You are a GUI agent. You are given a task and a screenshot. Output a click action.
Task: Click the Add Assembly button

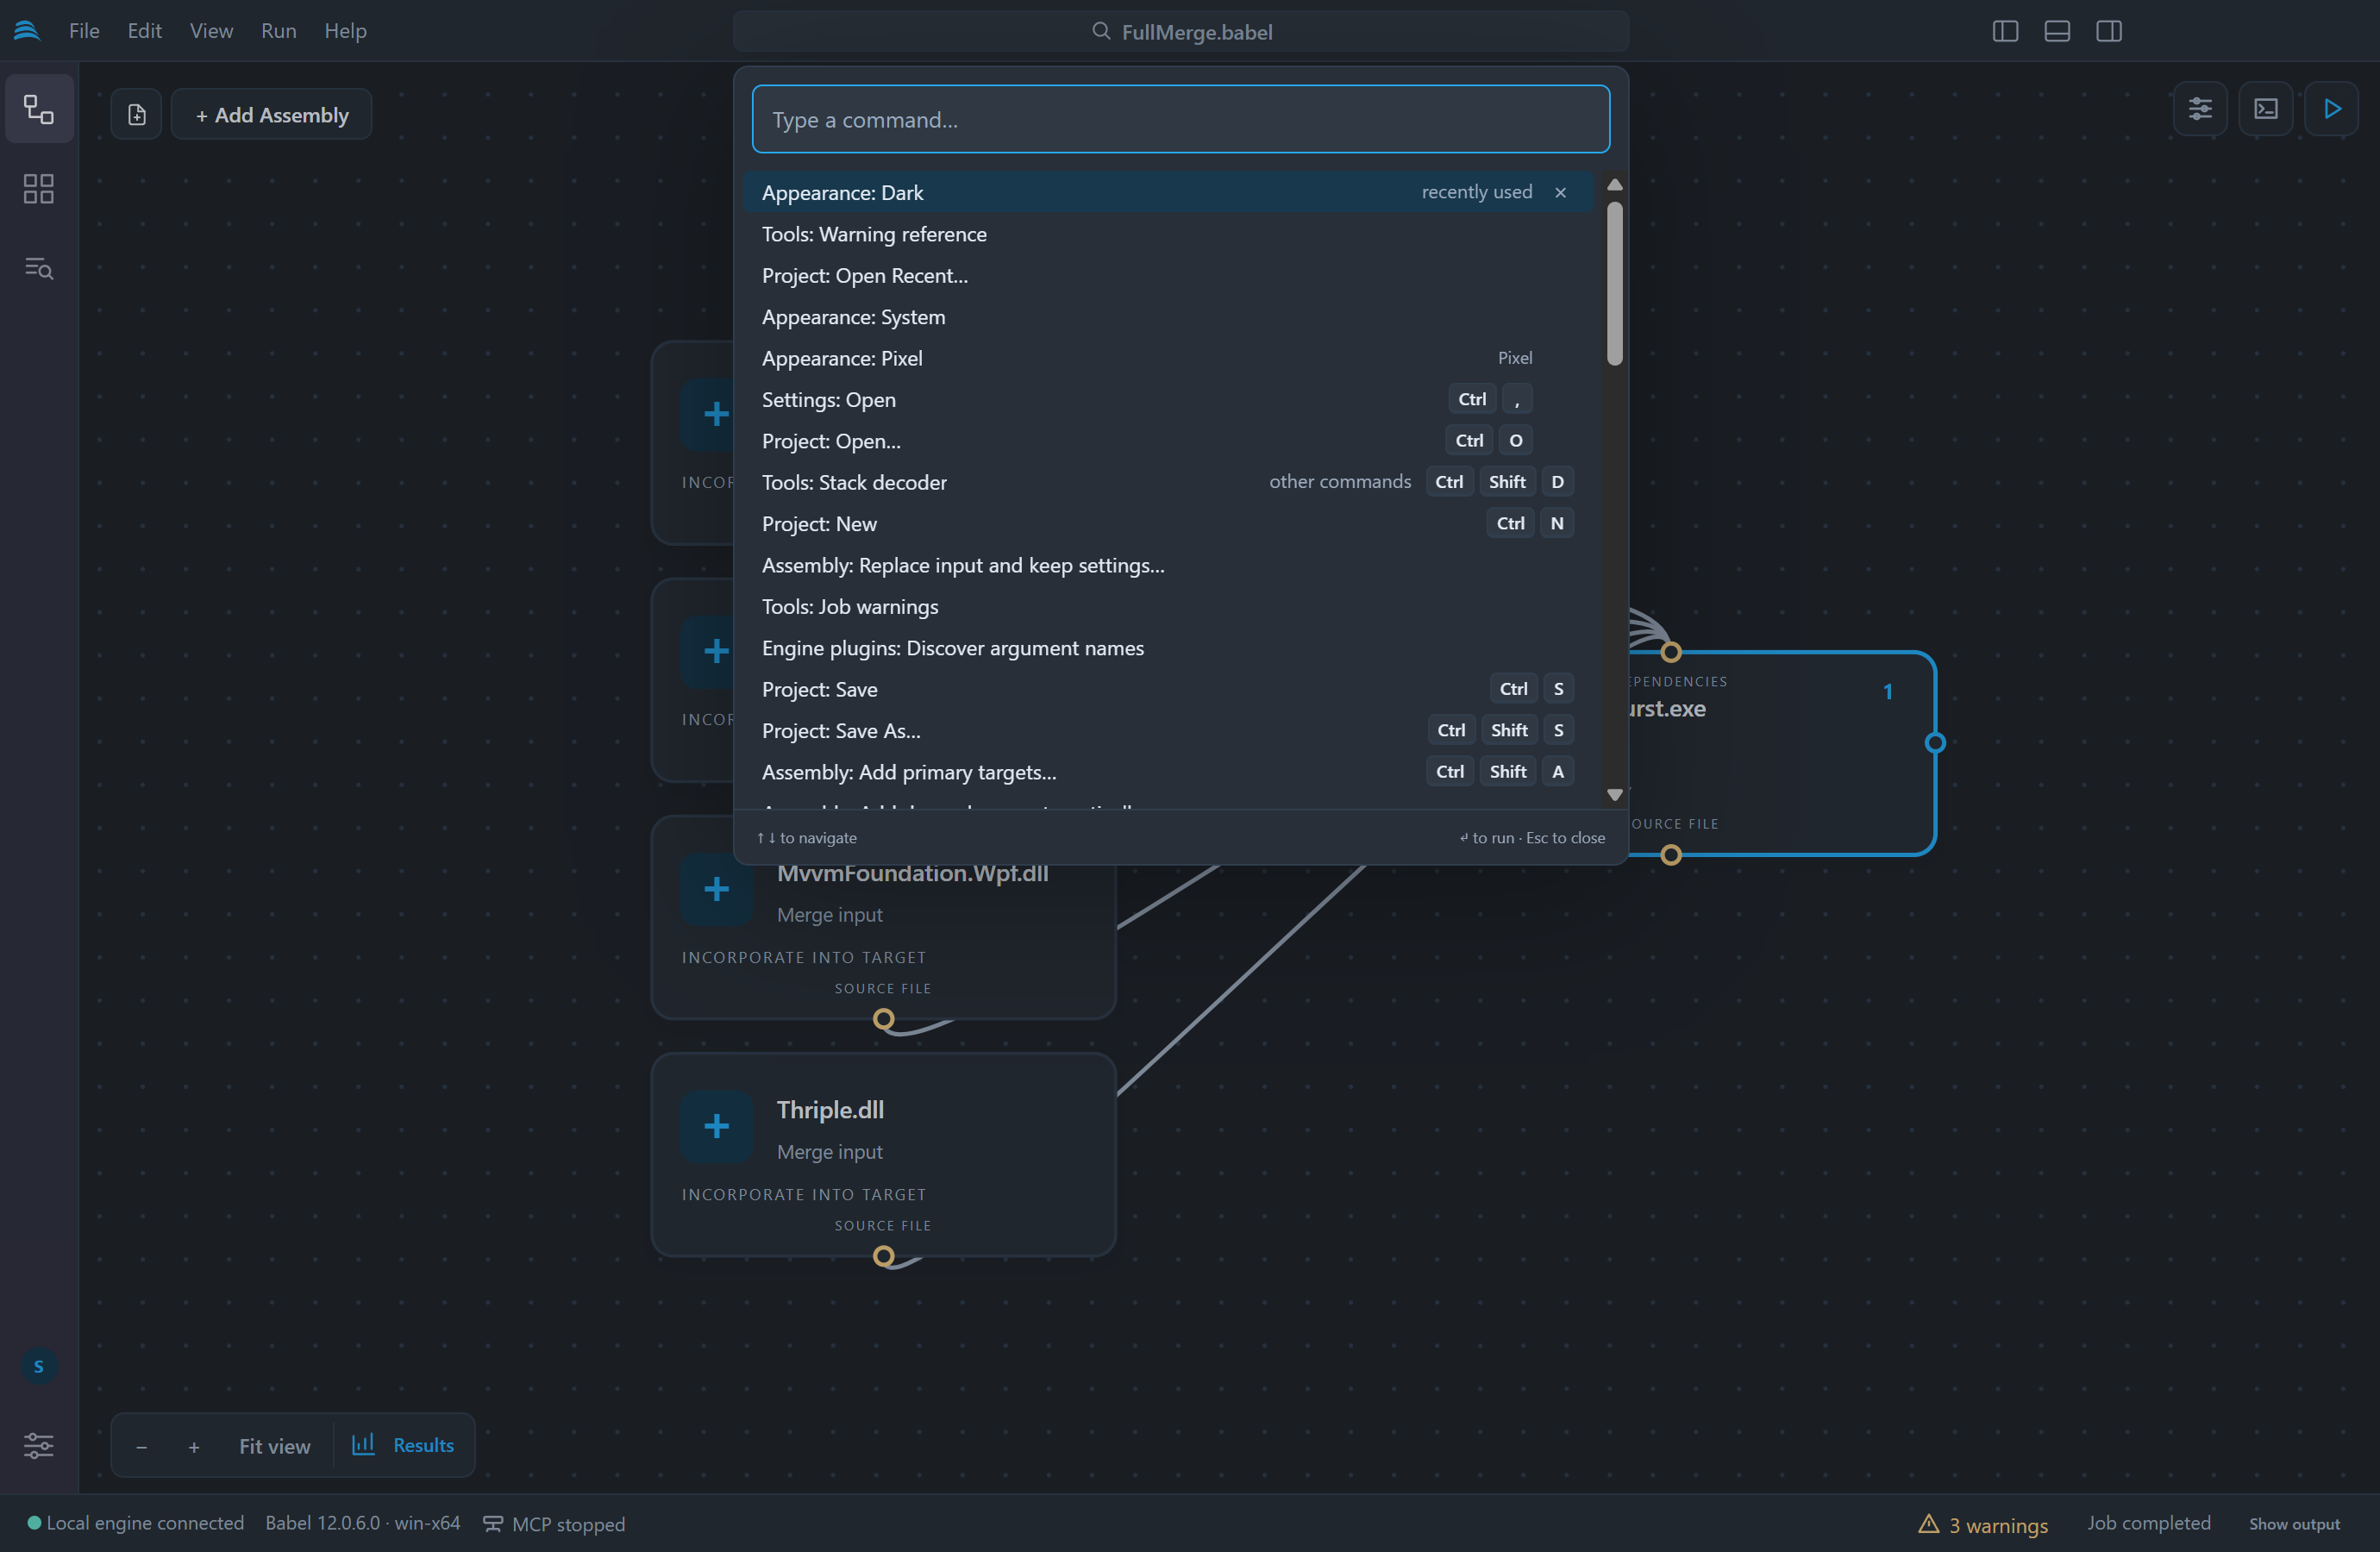[272, 115]
